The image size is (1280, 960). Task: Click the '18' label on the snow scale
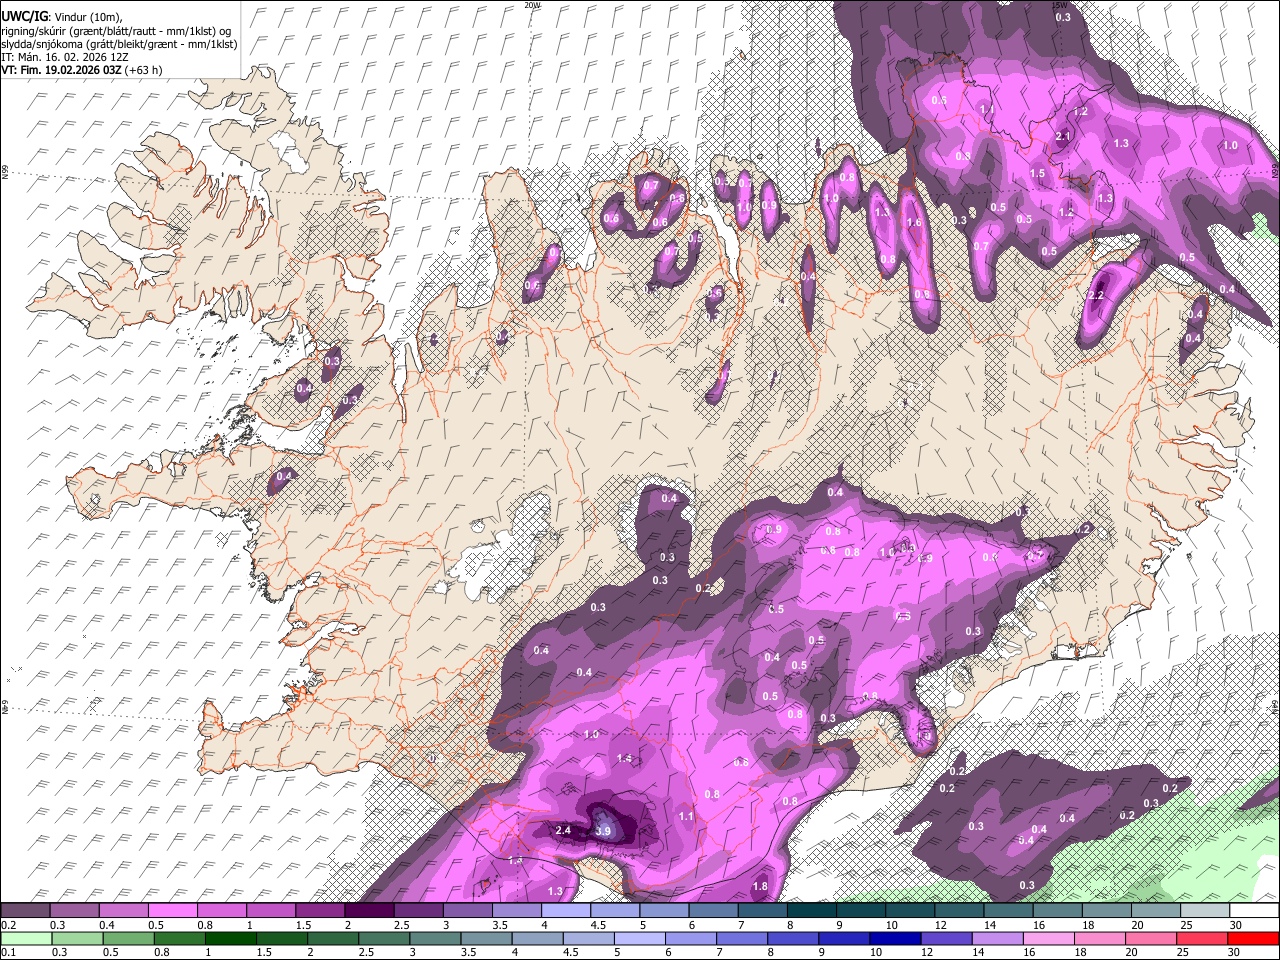[x=1088, y=925]
